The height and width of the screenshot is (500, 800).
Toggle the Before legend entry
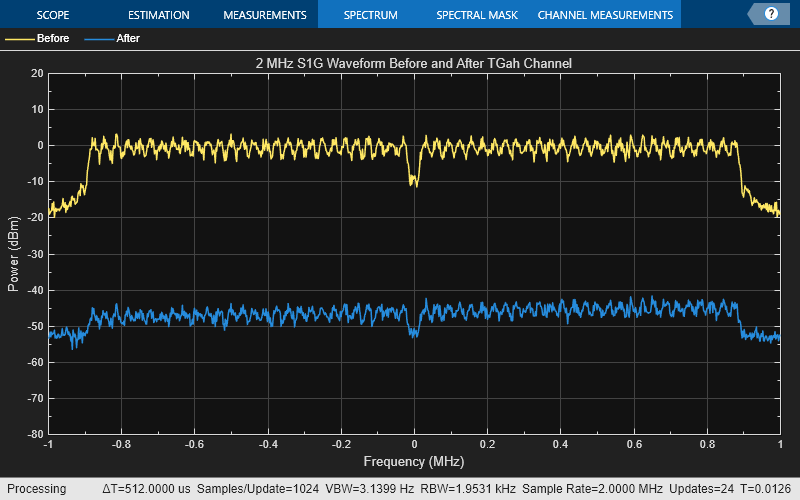[x=37, y=38]
